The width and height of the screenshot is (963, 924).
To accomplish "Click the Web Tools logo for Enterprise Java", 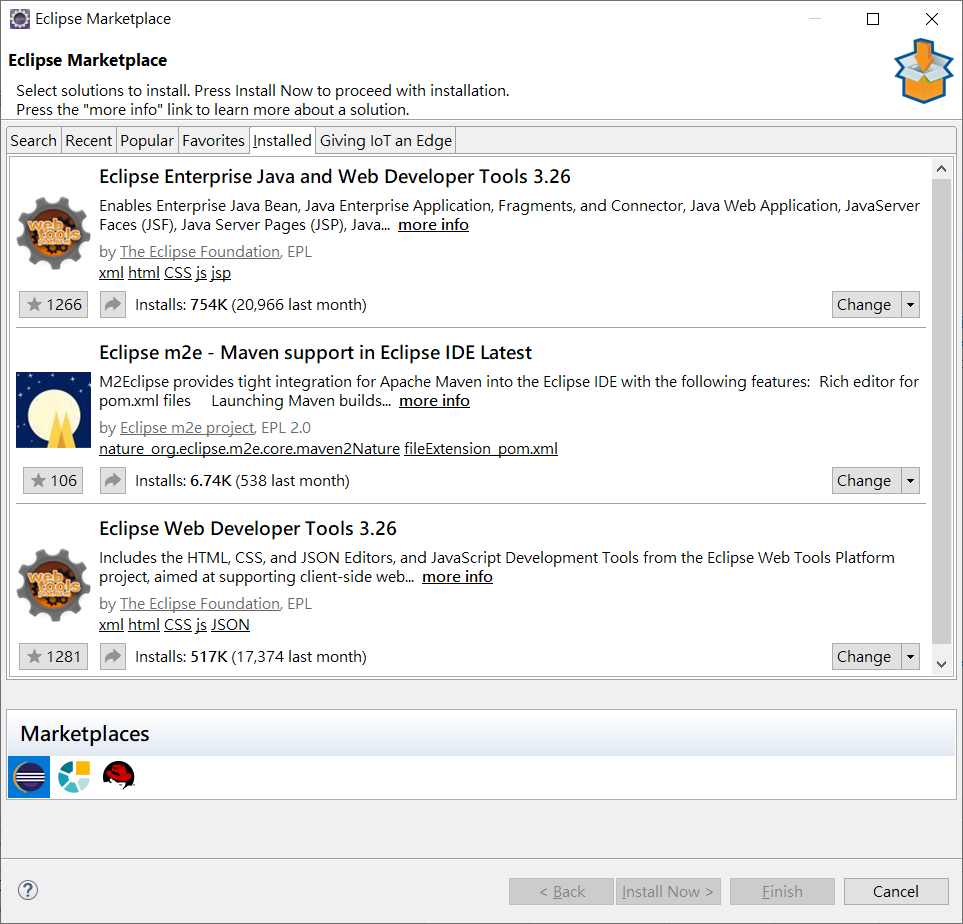I will pos(53,233).
